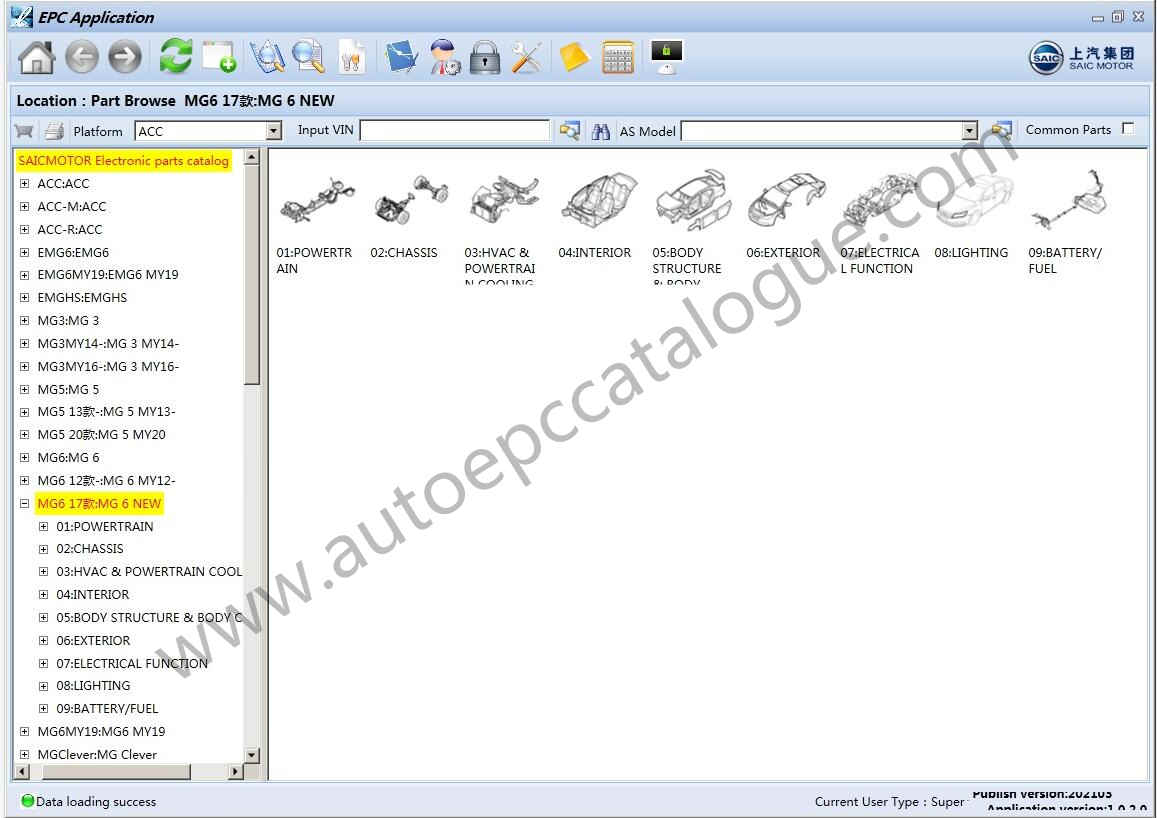Select MG3MY16-:MG 3 MY16- tree item
The width and height of the screenshot is (1157, 818).
pyautogui.click(x=108, y=367)
